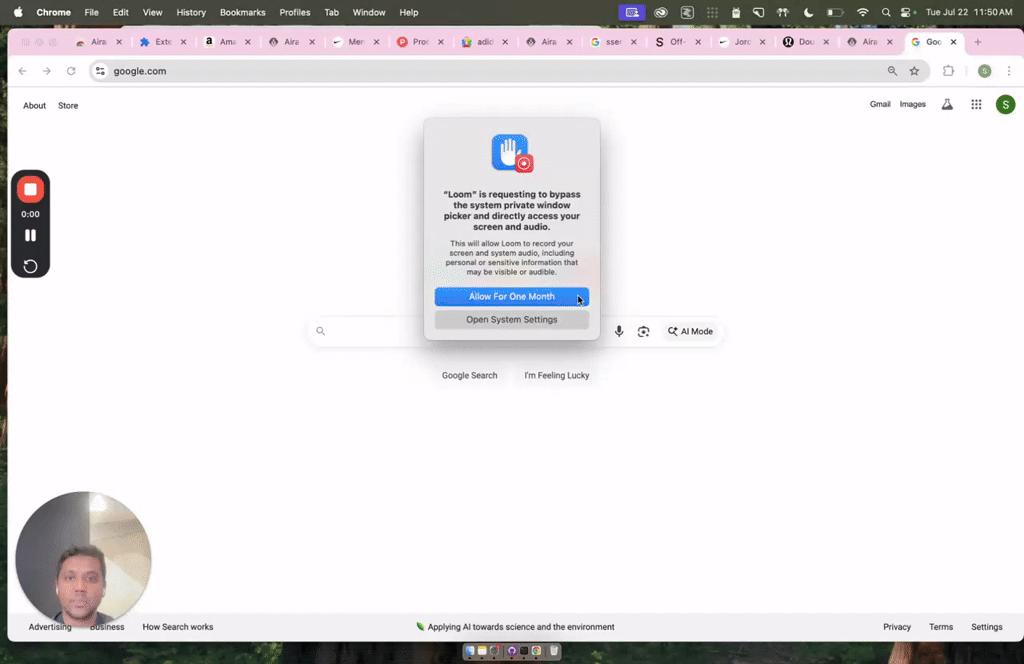Open Google Lens search by image

point(643,331)
